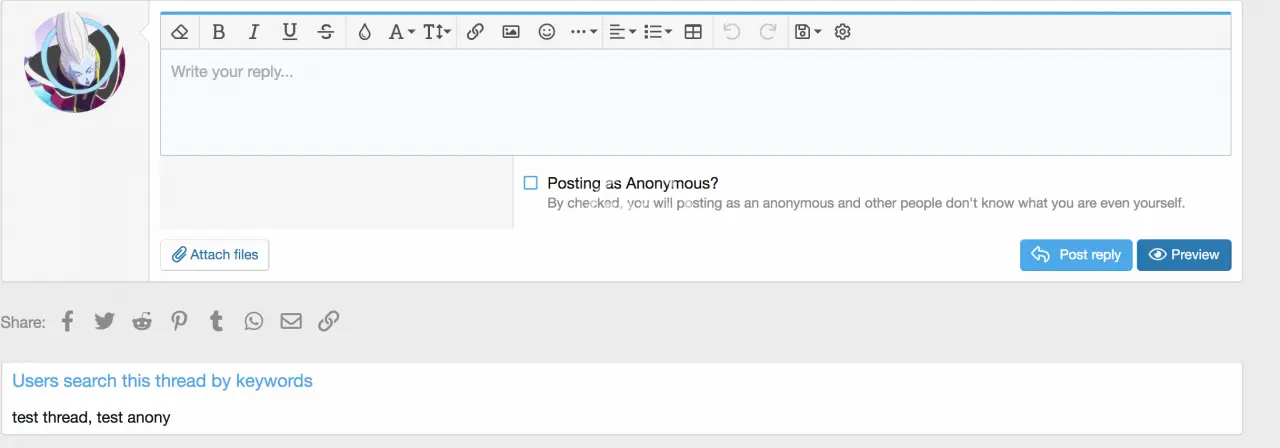Open the more options ellipsis menu

point(583,32)
